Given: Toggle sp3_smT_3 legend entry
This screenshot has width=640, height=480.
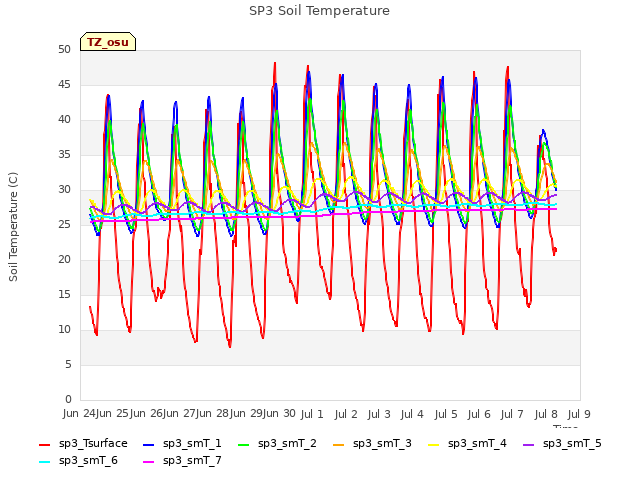Looking at the screenshot, I should pos(372,443).
